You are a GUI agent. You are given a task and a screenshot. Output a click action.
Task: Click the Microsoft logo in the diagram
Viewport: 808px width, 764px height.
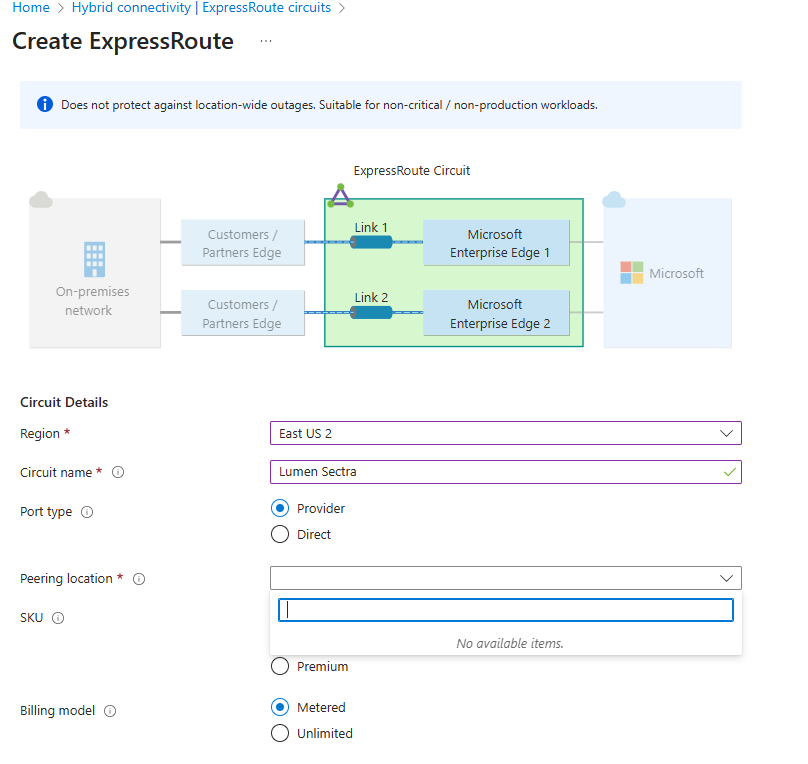631,273
